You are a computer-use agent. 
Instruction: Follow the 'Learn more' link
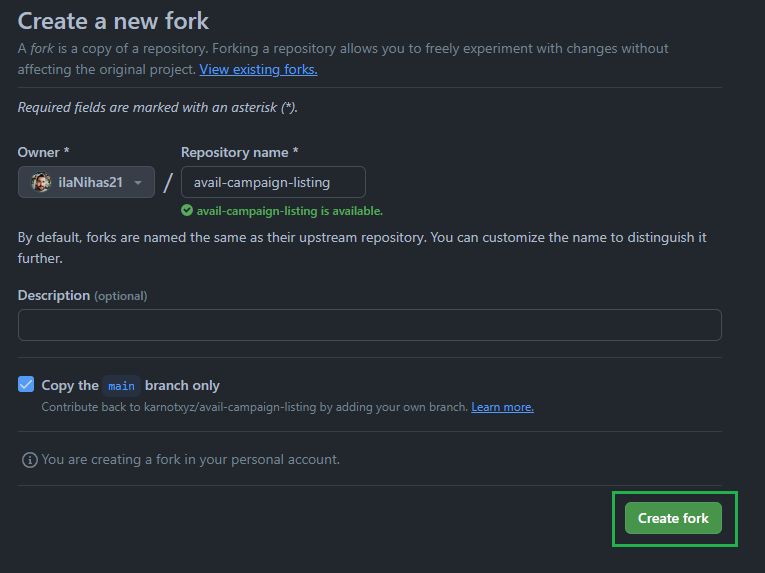coord(503,407)
